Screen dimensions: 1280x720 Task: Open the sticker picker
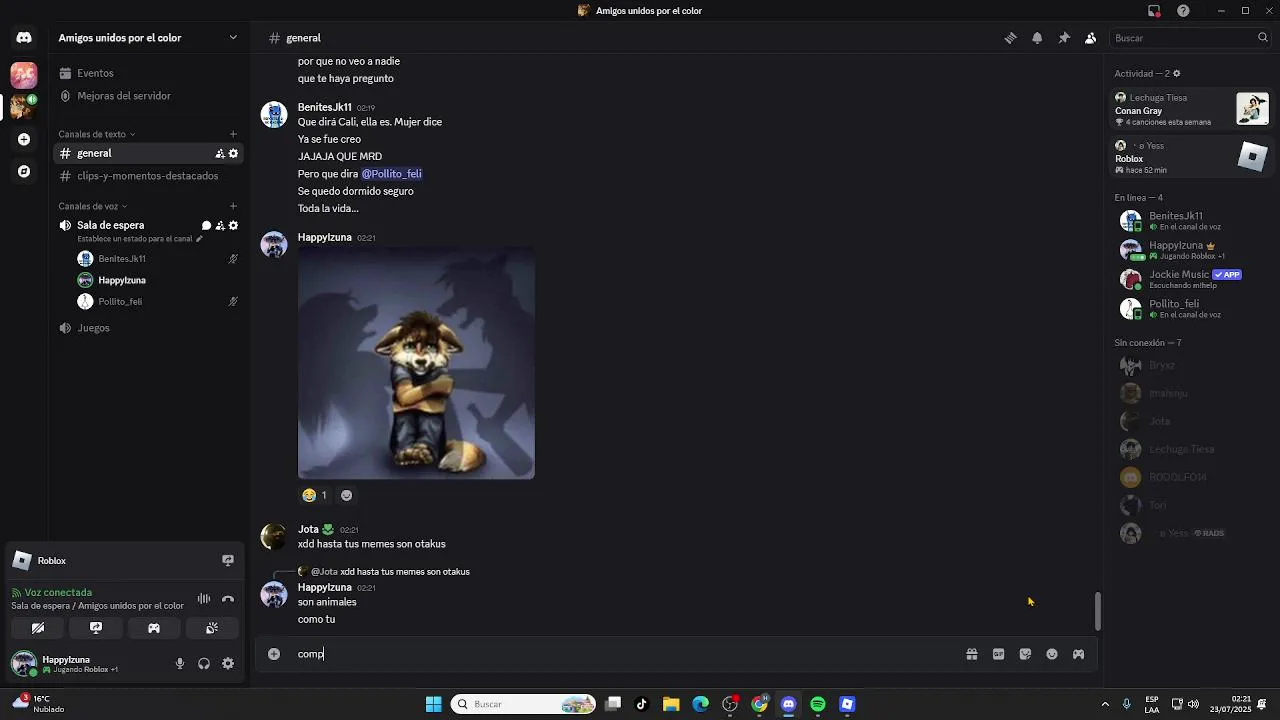[x=1025, y=654]
